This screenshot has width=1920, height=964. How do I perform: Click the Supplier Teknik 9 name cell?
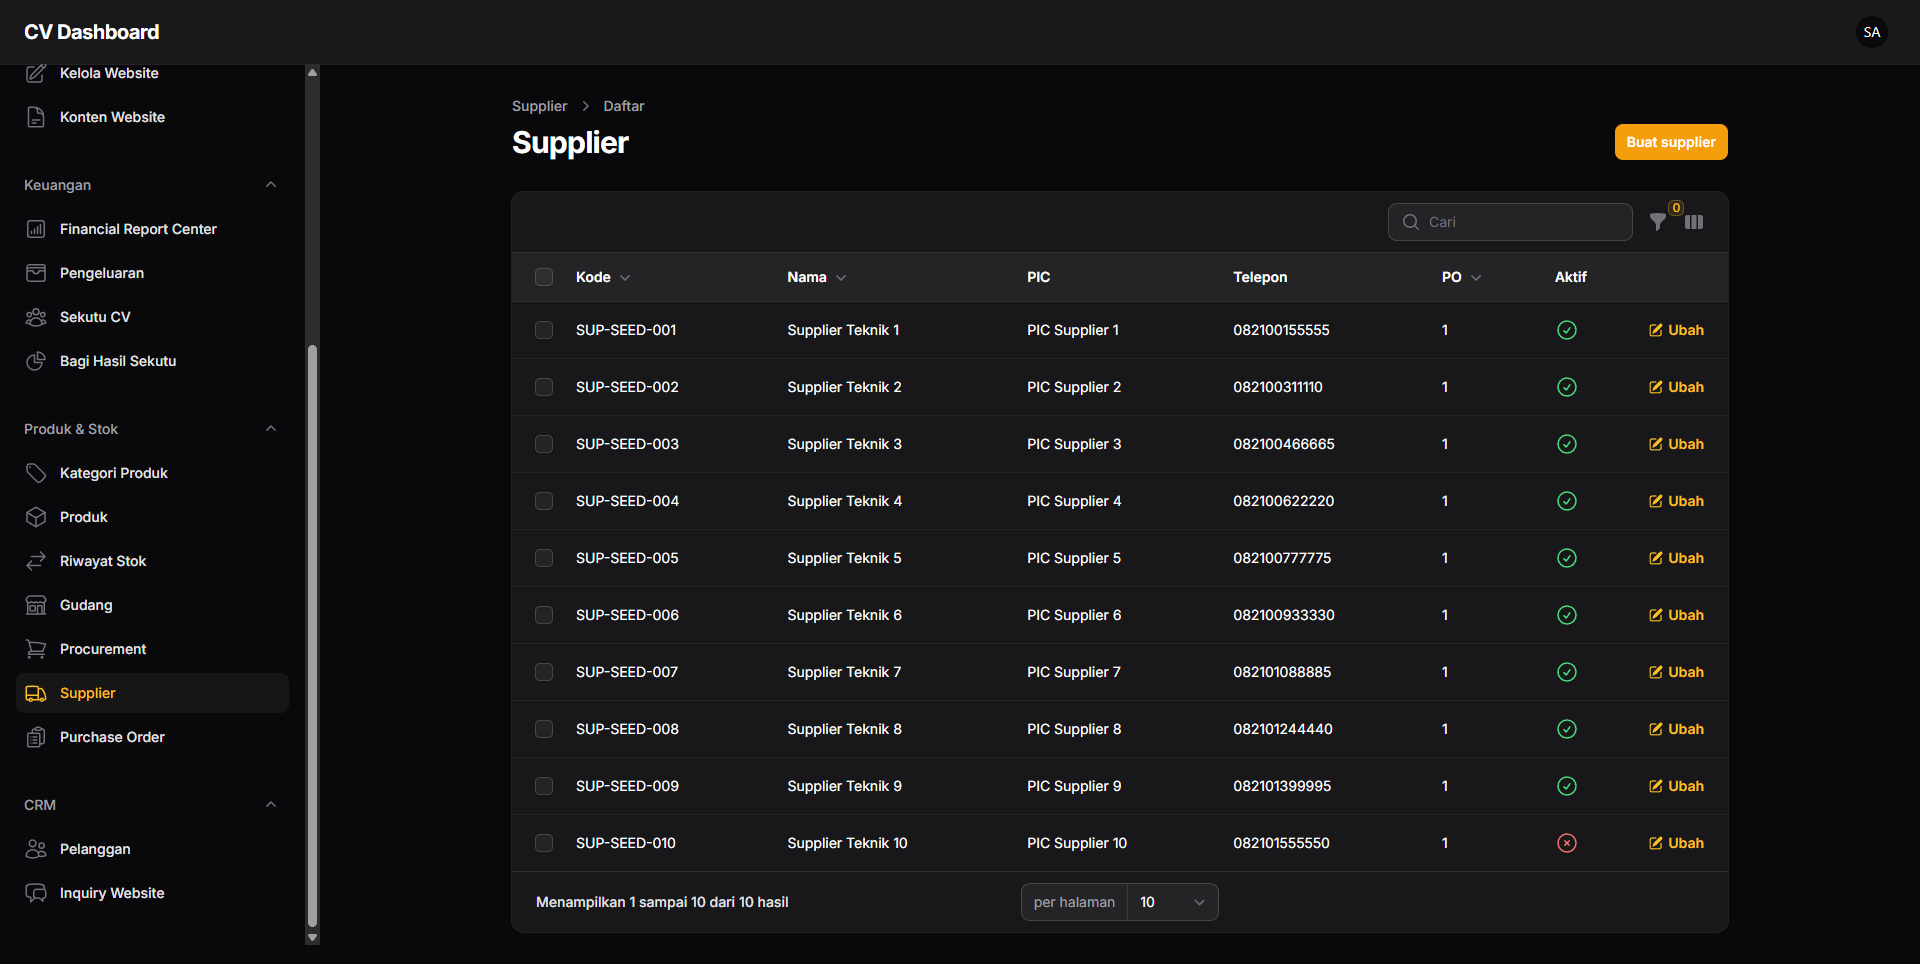844,786
